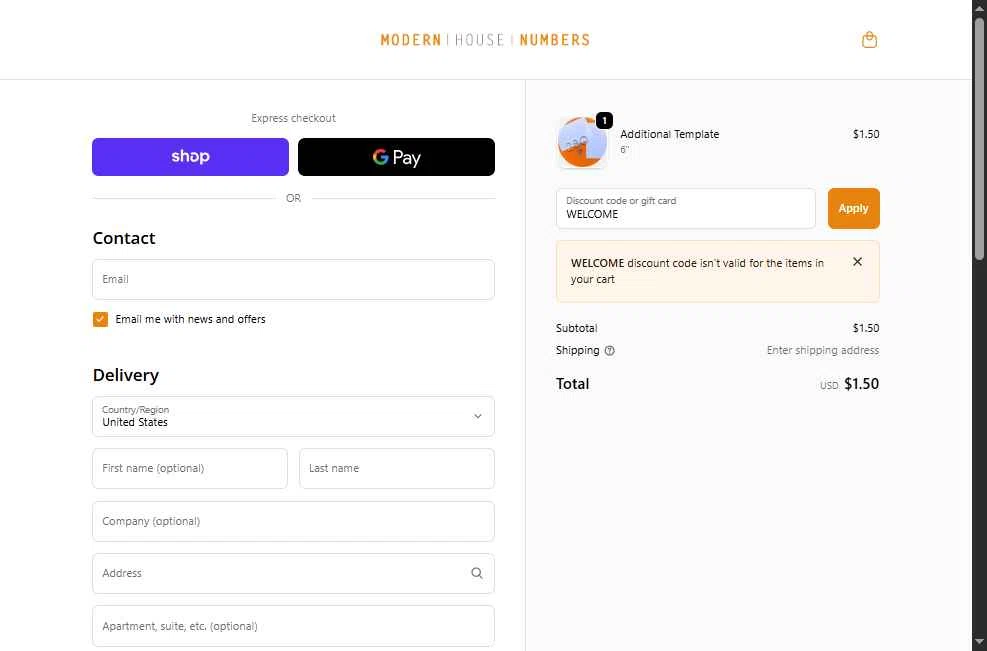The height and width of the screenshot is (651, 987).
Task: Click the Modern House Numbers logo
Action: click(485, 40)
